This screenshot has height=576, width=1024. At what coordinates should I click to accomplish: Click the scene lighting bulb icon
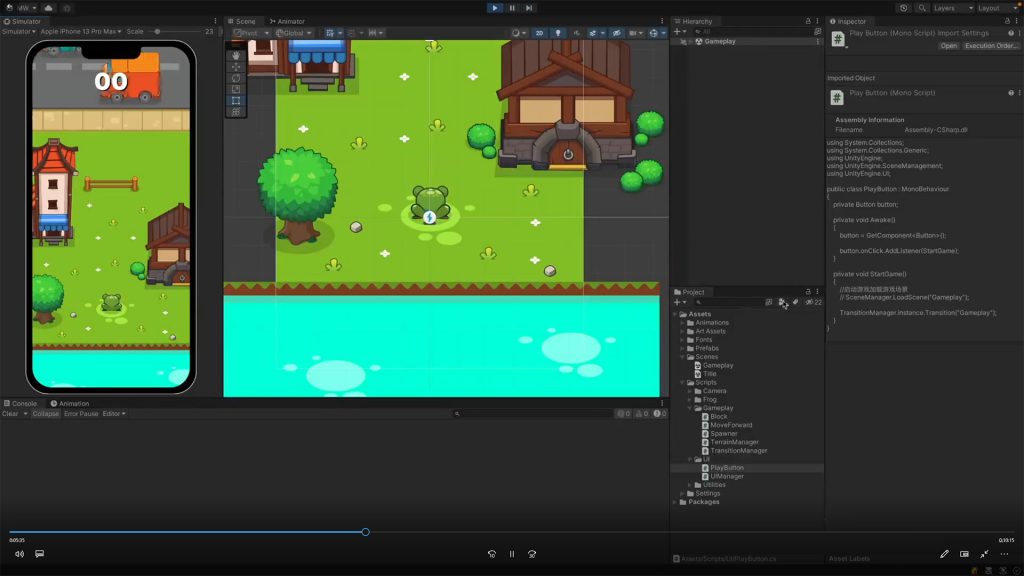[x=559, y=33]
